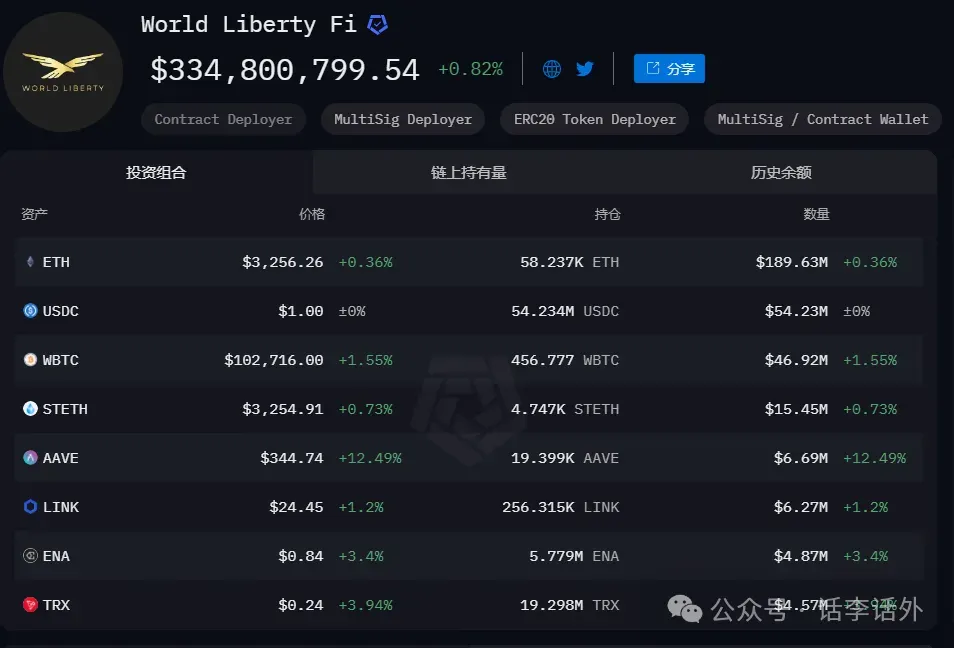The width and height of the screenshot is (954, 648).
Task: Click holding 54.234M USDC
Action: [x=565, y=311]
